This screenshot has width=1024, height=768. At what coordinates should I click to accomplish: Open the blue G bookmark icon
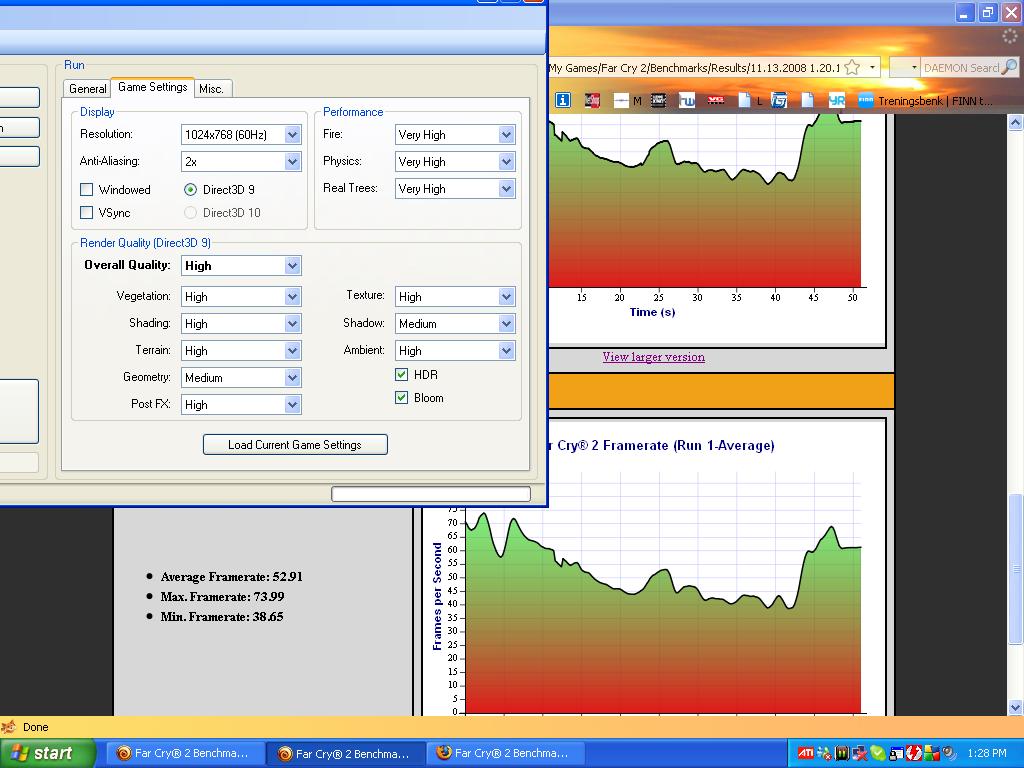coord(778,100)
